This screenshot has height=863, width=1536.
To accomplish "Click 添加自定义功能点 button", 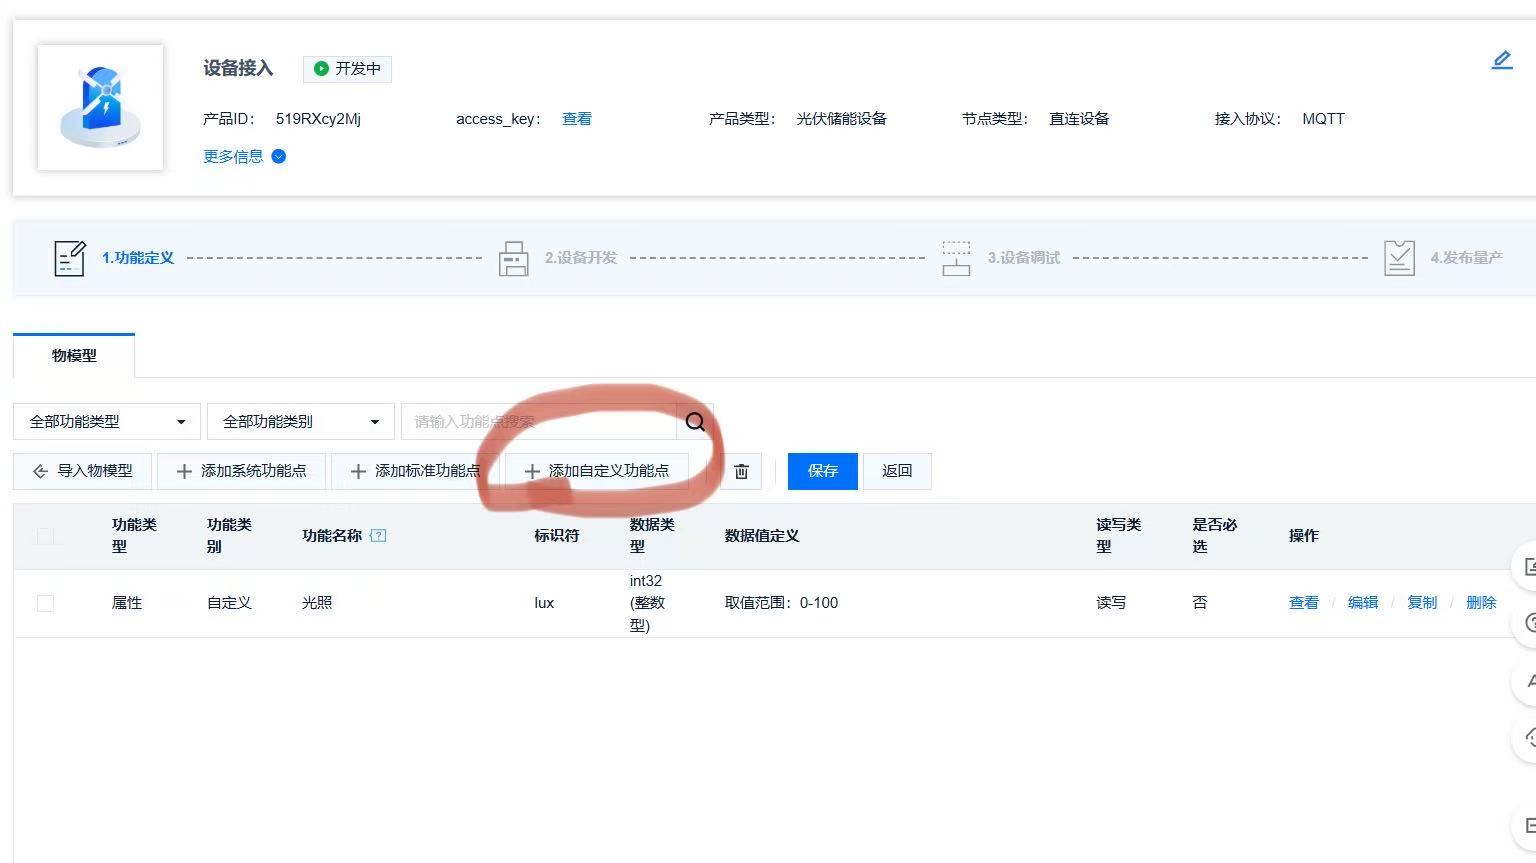I will (597, 470).
